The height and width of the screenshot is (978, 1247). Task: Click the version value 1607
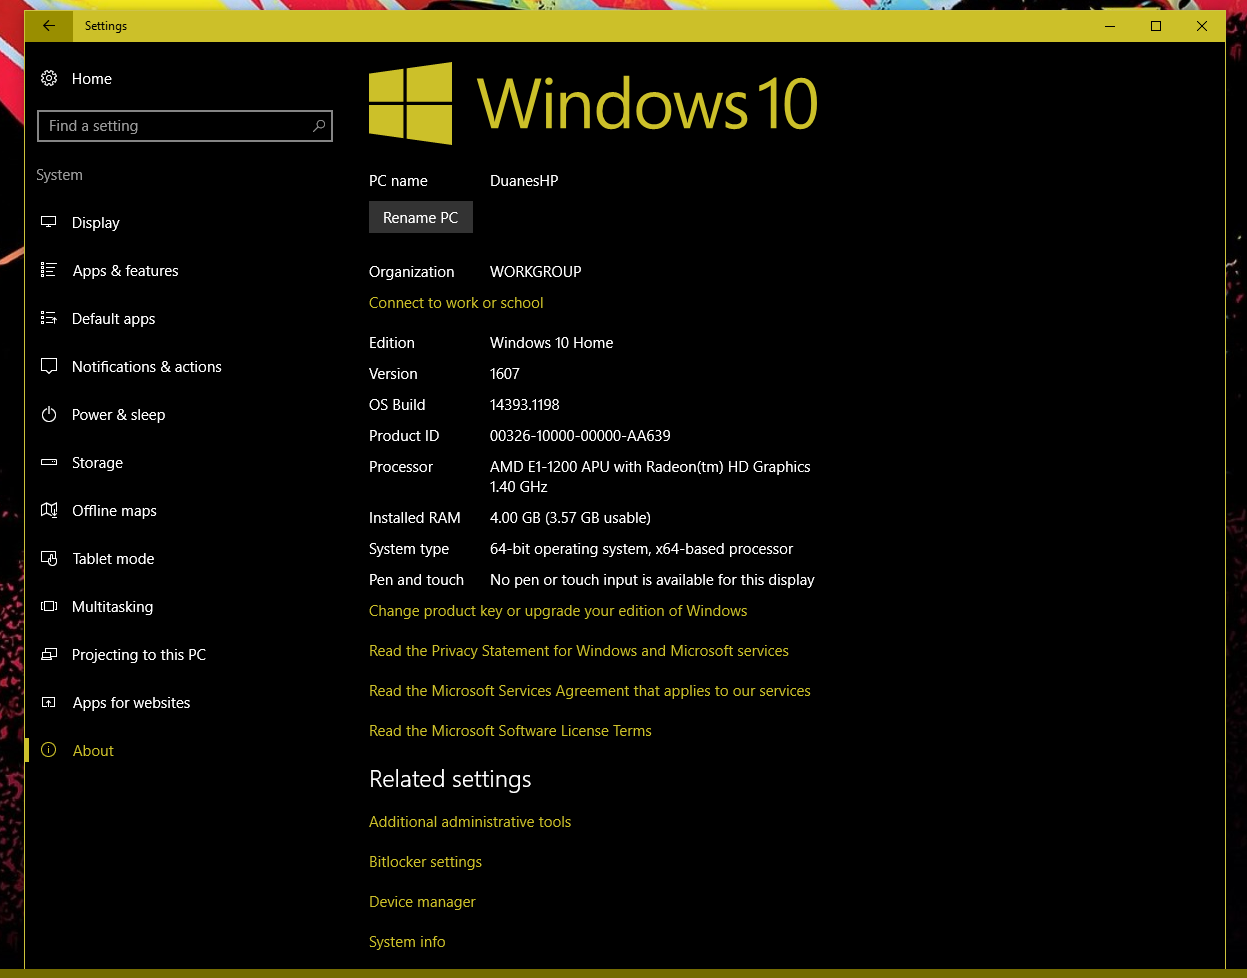tap(505, 373)
